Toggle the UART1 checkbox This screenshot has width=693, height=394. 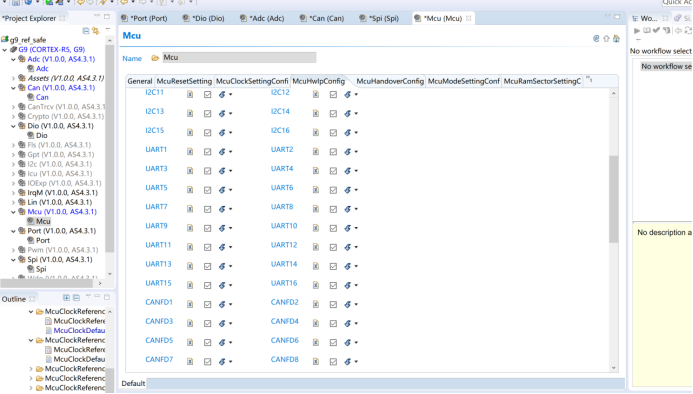[207, 152]
